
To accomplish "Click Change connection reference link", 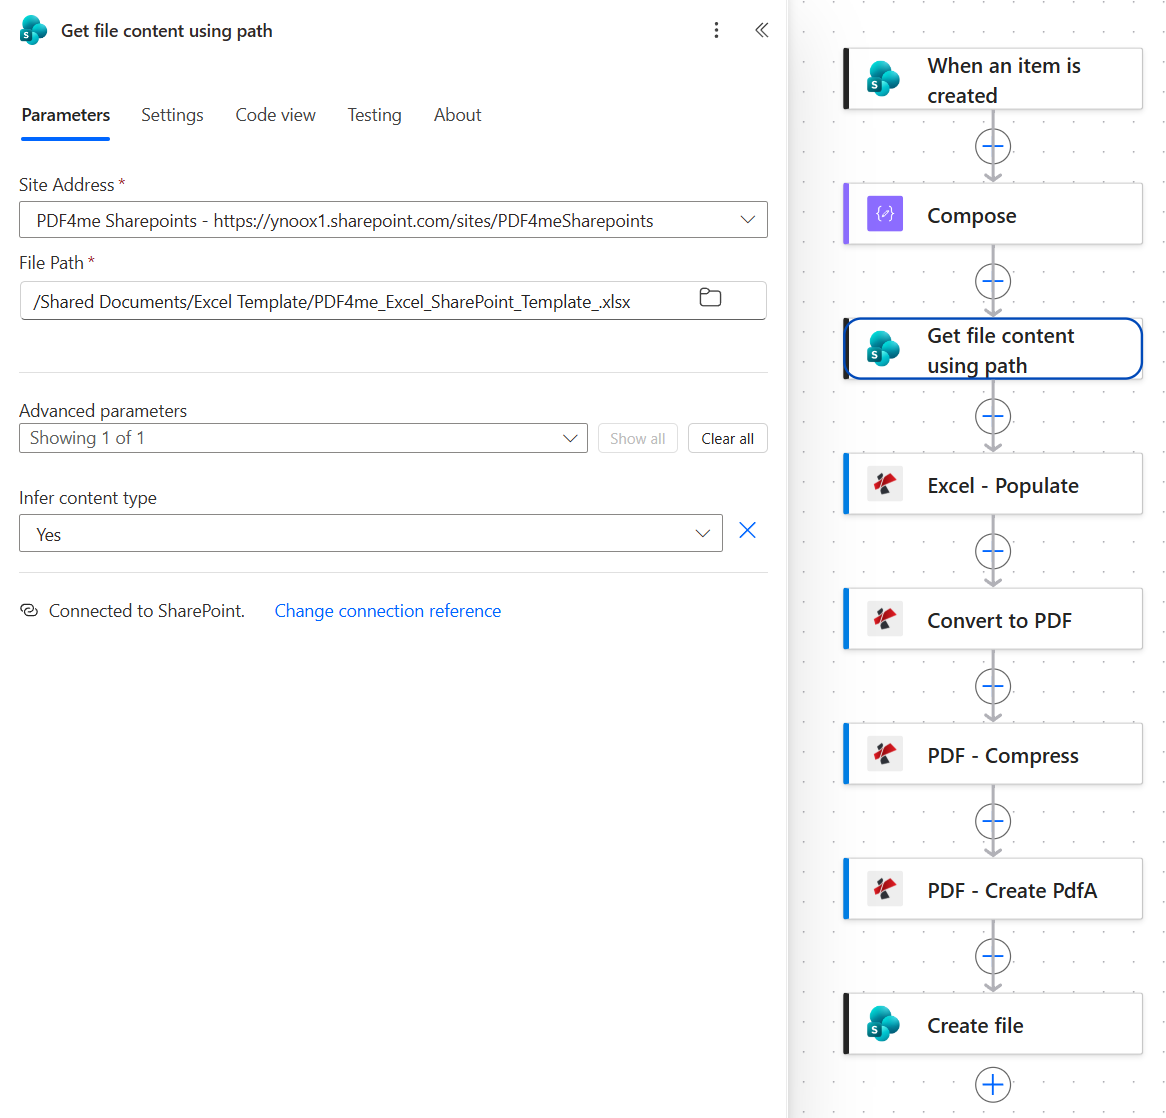I will (x=387, y=611).
